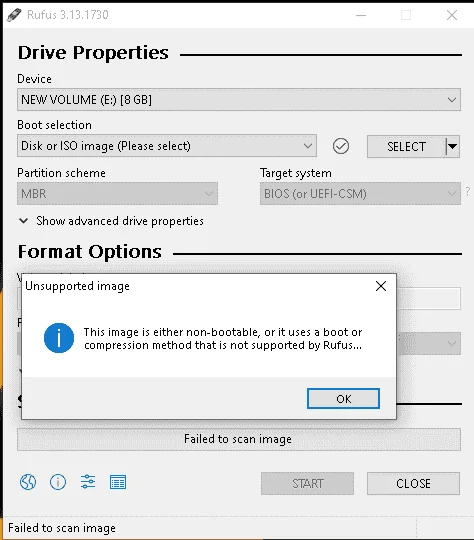474x540 pixels.
Task: Expand Show advanced drive properties
Action: [111, 221]
